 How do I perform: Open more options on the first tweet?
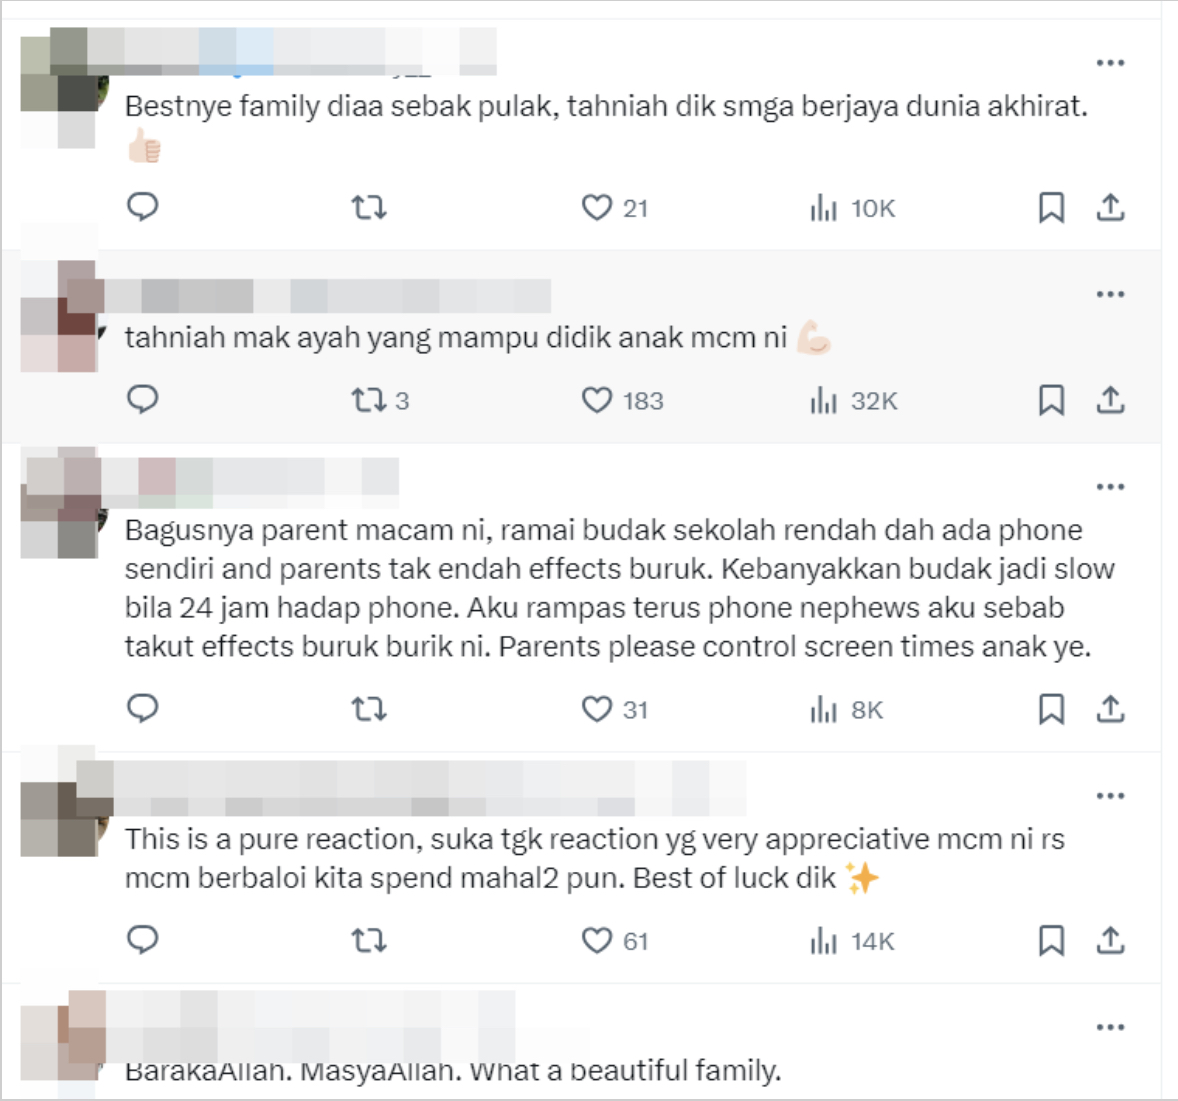tap(1110, 63)
